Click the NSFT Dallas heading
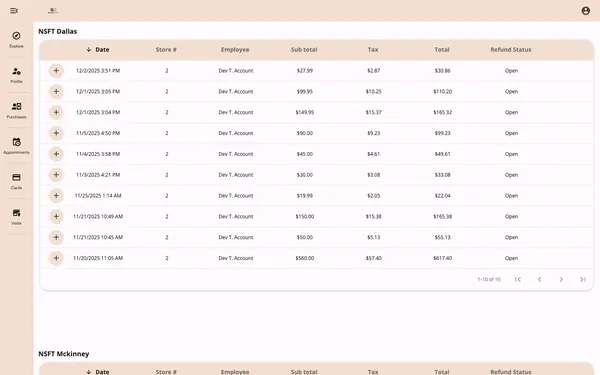600x375 pixels. pos(57,31)
